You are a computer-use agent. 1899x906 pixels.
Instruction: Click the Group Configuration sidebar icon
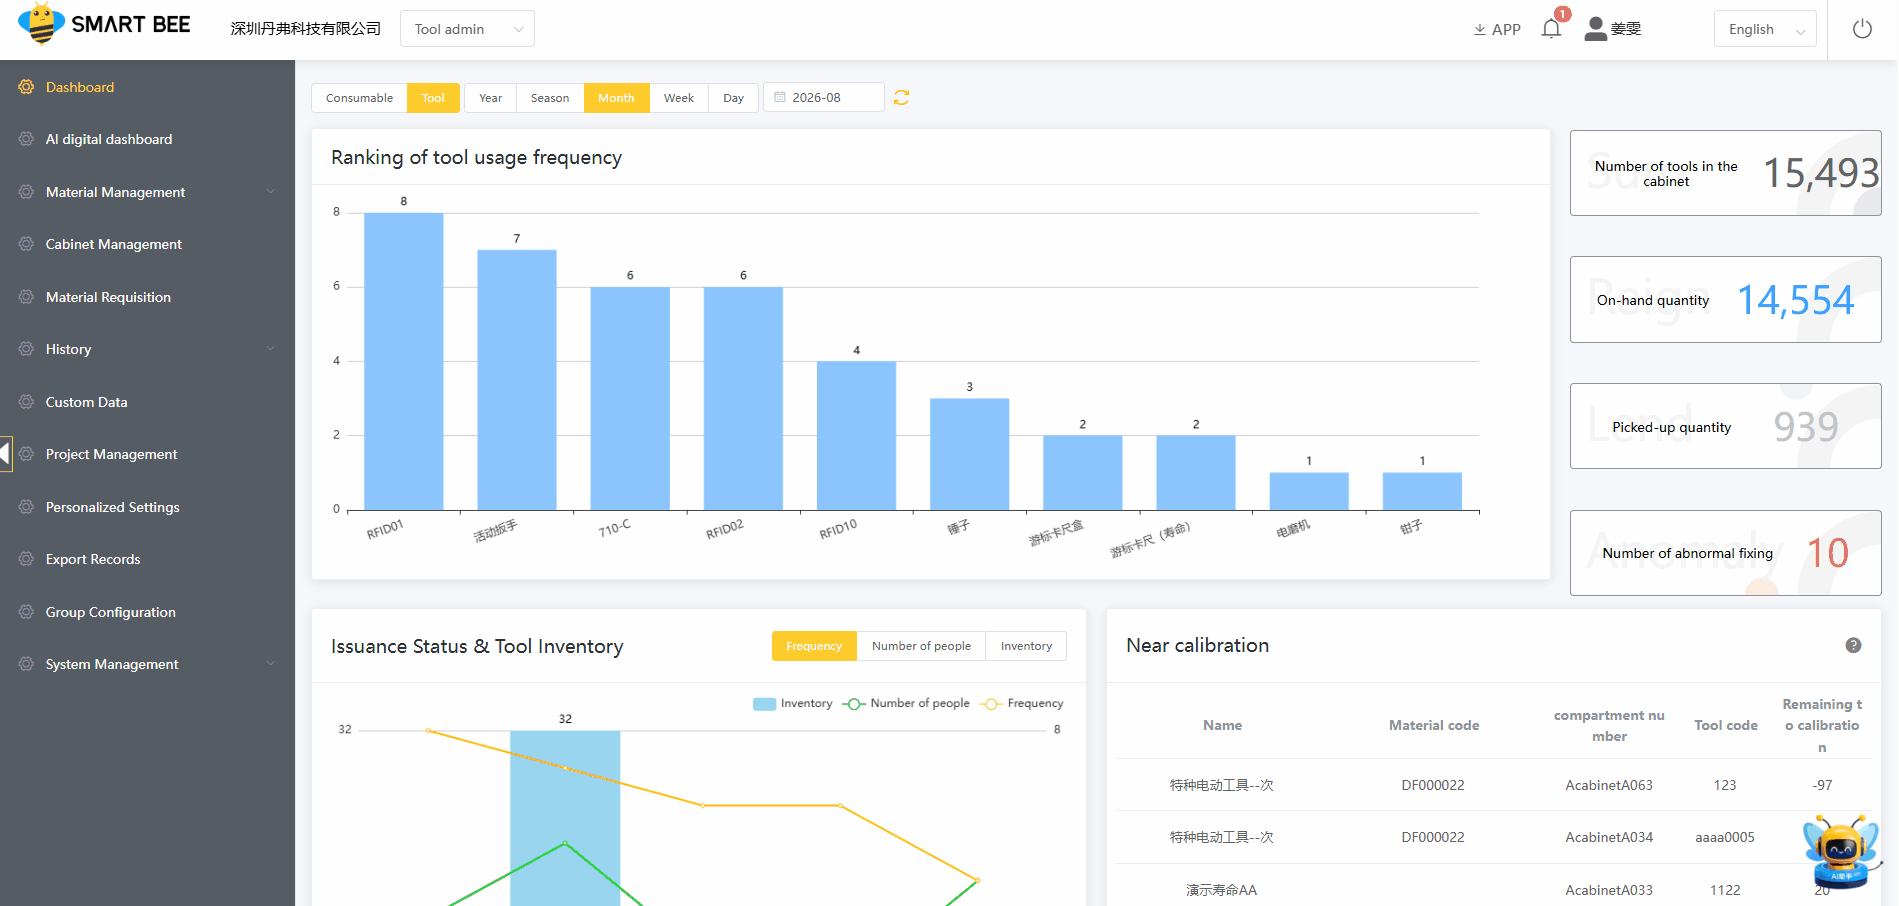click(x=26, y=612)
